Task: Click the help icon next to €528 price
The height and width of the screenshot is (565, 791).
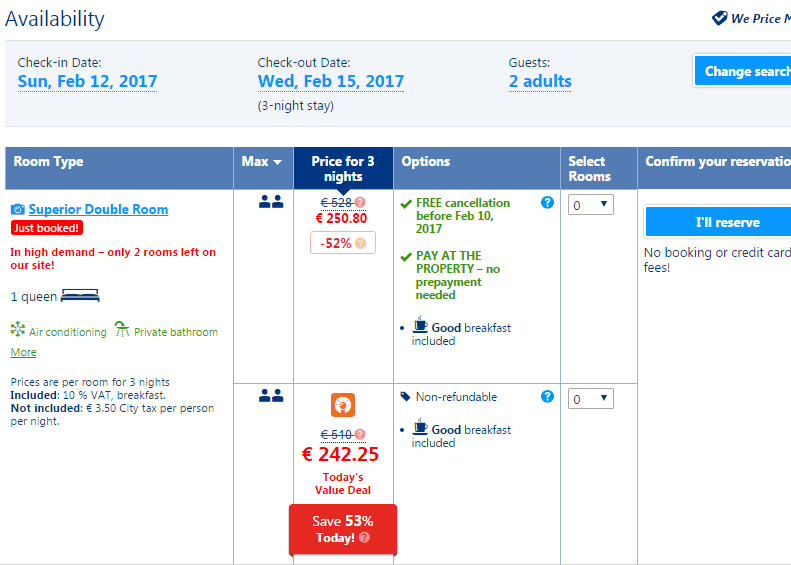Action: (x=360, y=203)
